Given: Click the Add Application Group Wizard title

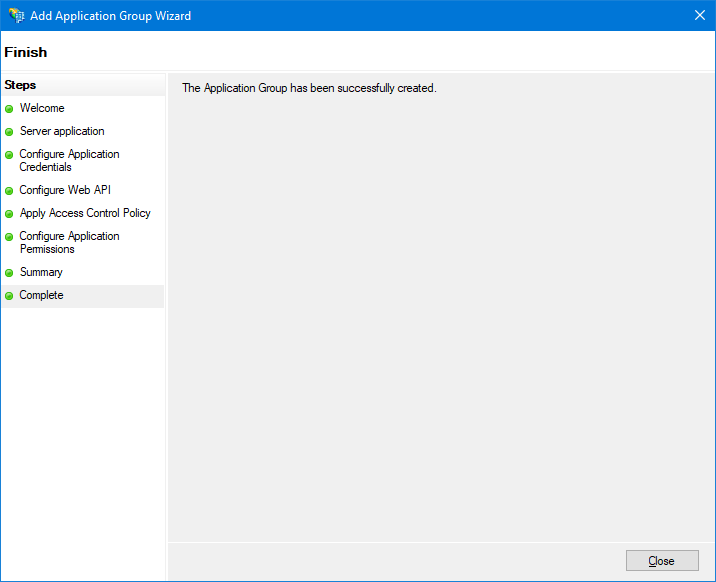Looking at the screenshot, I should [x=111, y=16].
